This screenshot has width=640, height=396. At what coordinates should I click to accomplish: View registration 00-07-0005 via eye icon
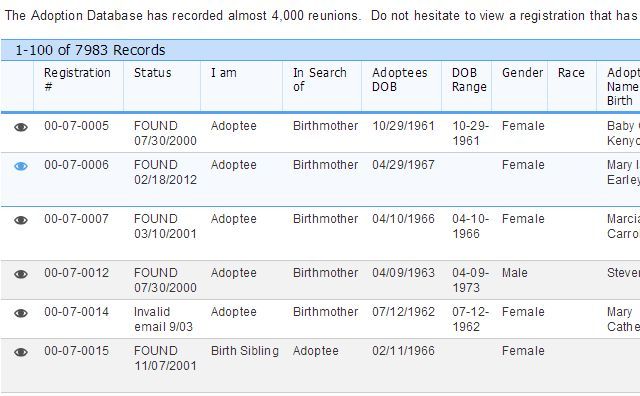point(21,127)
